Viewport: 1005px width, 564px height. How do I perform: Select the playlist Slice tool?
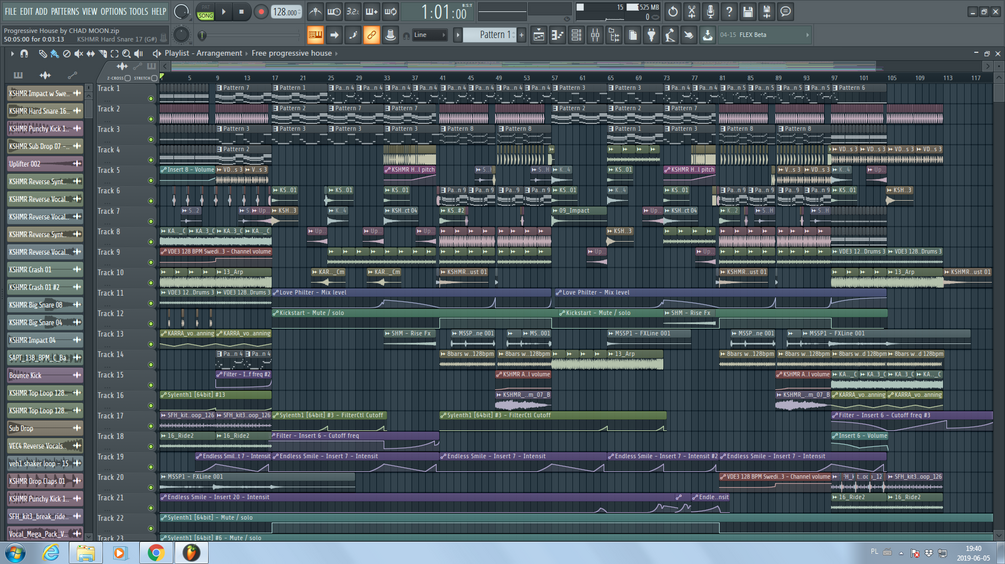[103, 54]
